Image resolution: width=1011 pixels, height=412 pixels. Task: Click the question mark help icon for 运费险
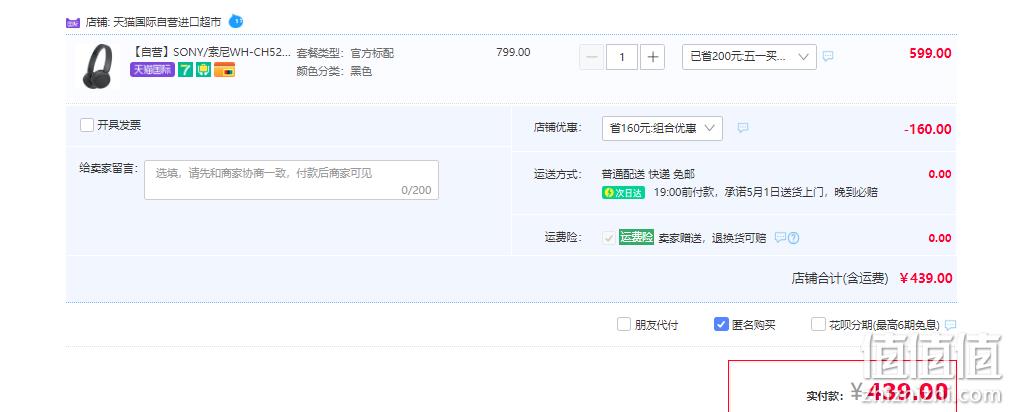point(794,238)
